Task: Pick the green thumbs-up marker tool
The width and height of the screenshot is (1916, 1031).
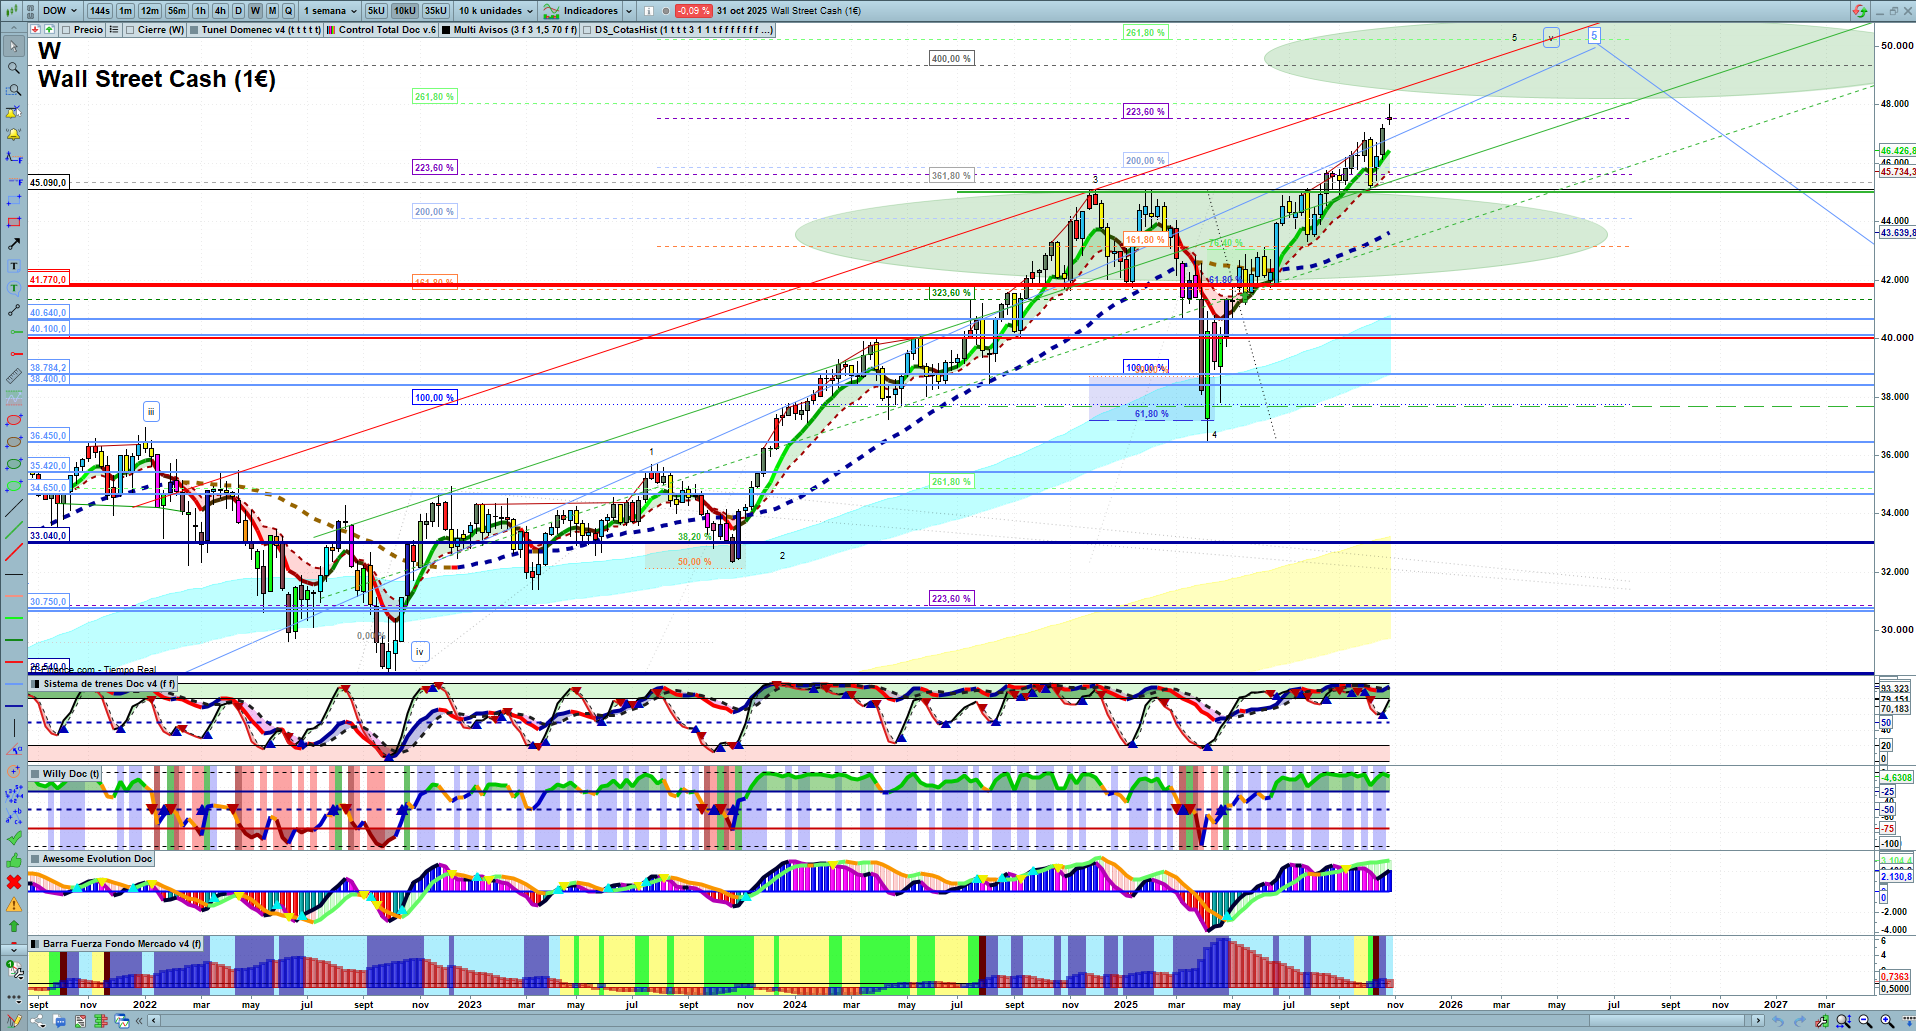Action: (x=14, y=860)
